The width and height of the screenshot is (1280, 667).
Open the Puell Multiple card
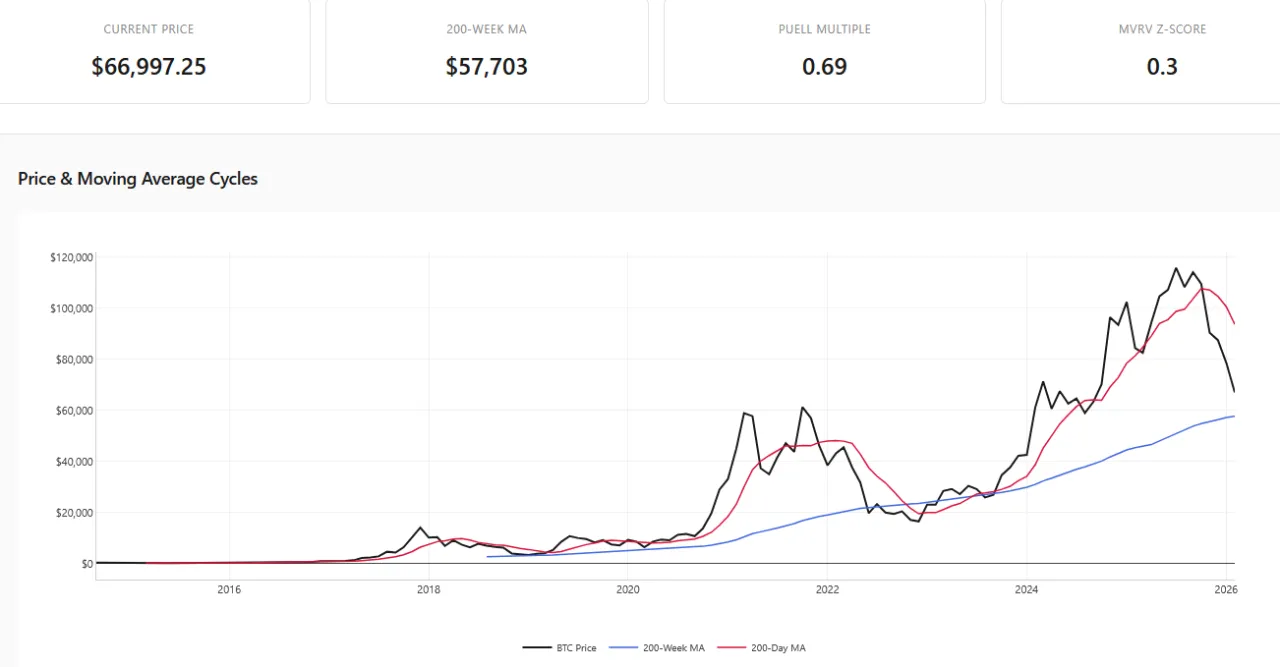click(x=824, y=51)
